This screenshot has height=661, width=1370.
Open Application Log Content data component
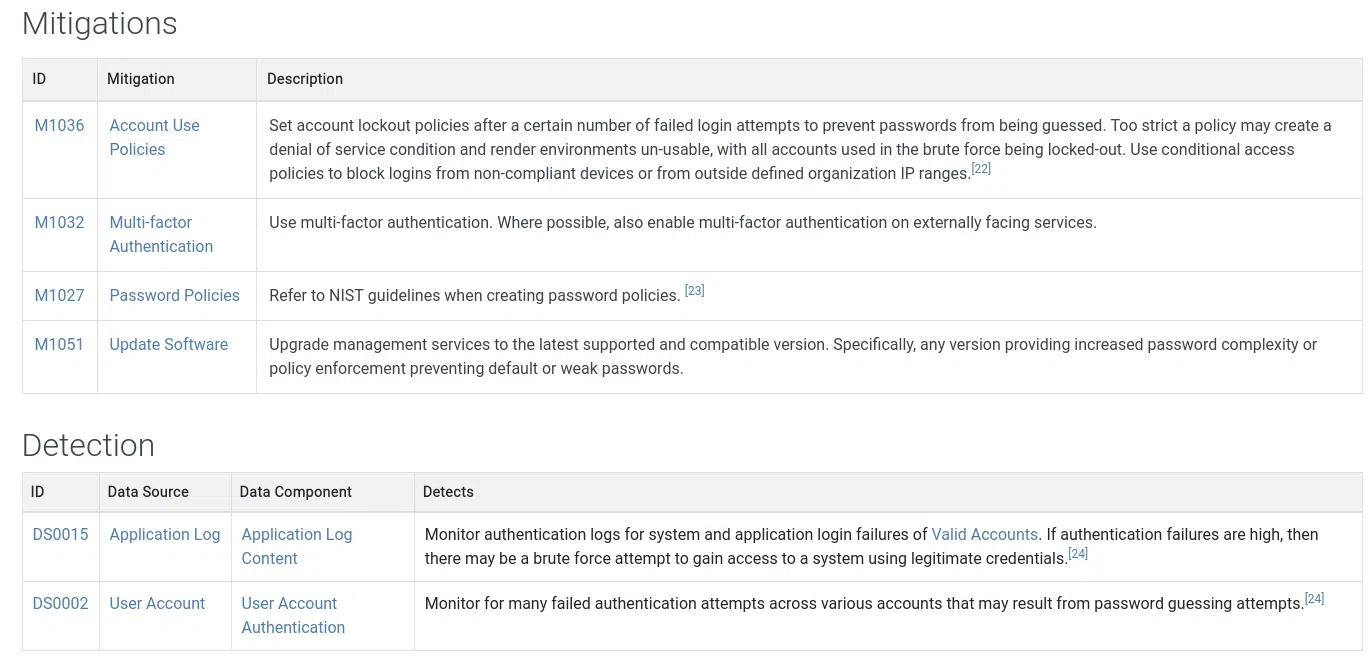pos(296,546)
